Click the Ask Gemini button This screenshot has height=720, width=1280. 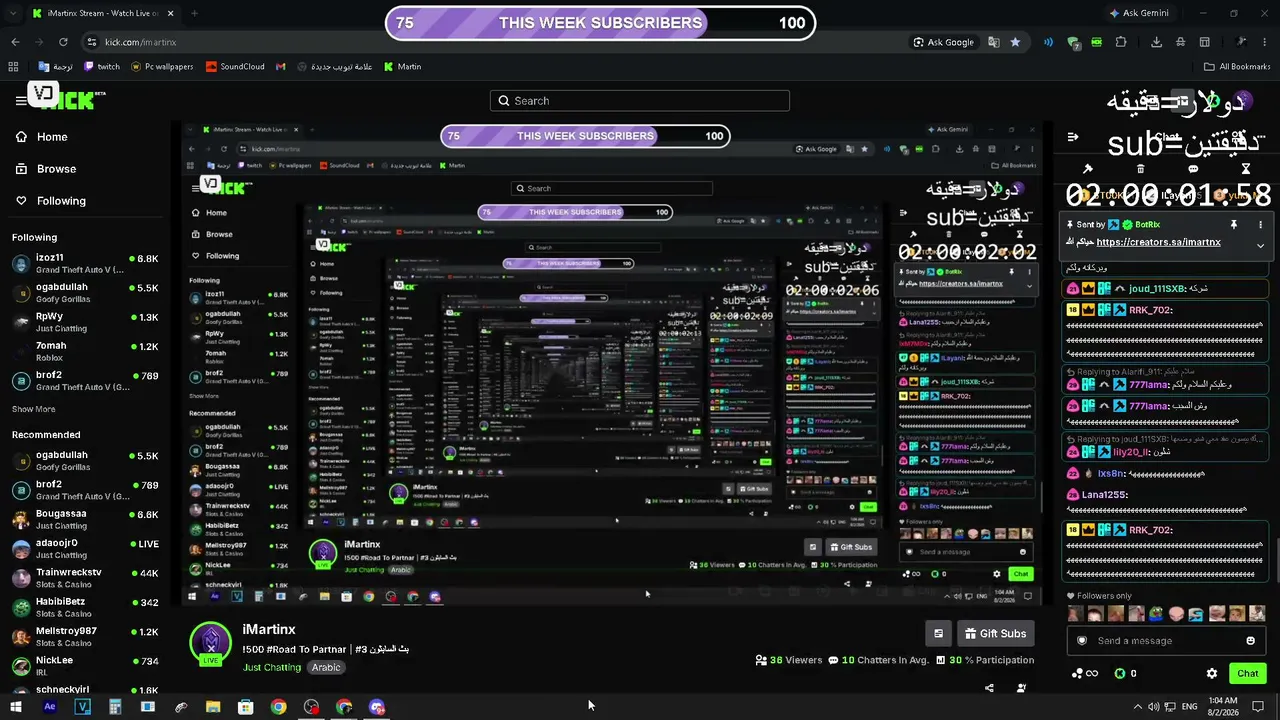1139,13
